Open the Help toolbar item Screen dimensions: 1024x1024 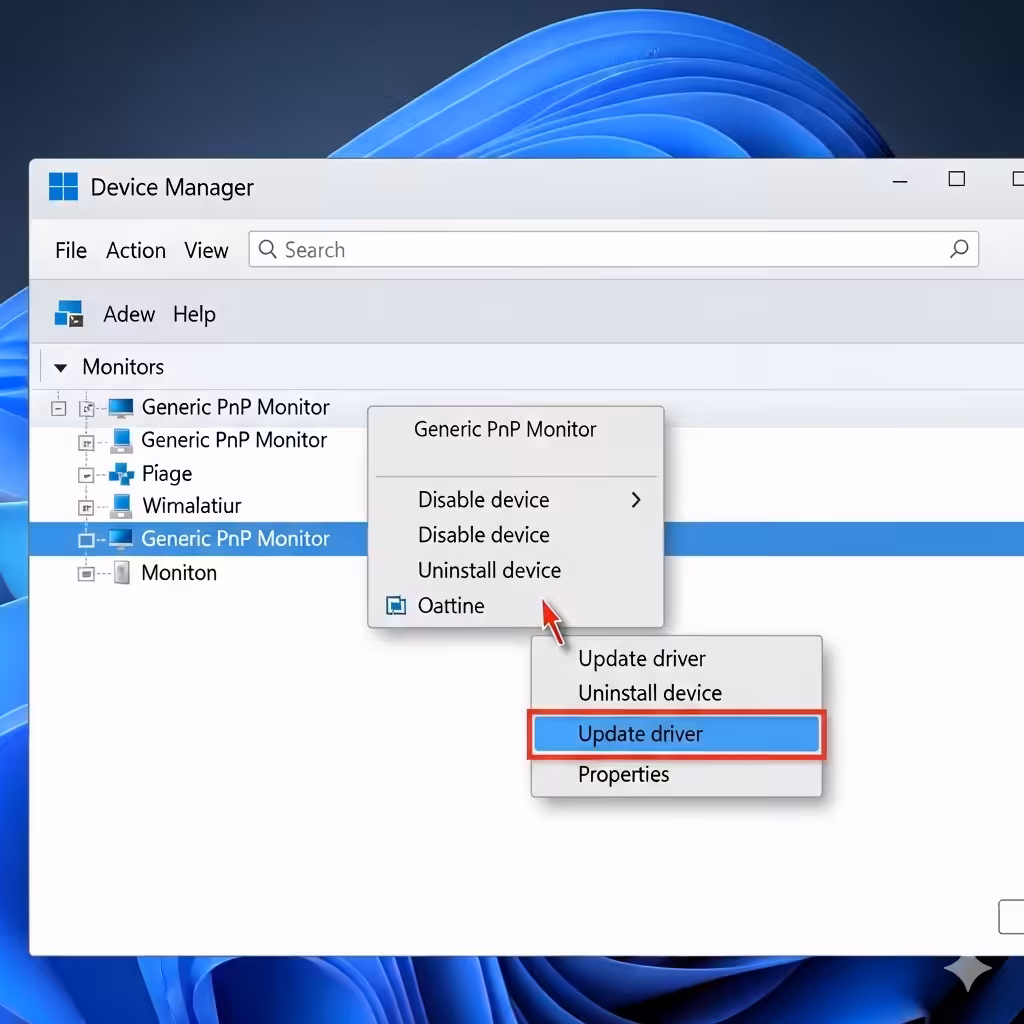pyautogui.click(x=194, y=314)
